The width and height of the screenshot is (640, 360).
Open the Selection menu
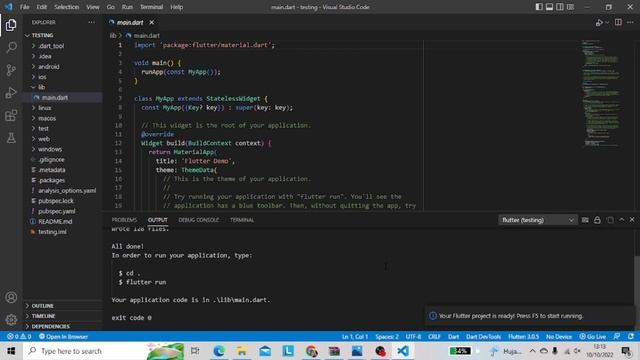pos(67,7)
